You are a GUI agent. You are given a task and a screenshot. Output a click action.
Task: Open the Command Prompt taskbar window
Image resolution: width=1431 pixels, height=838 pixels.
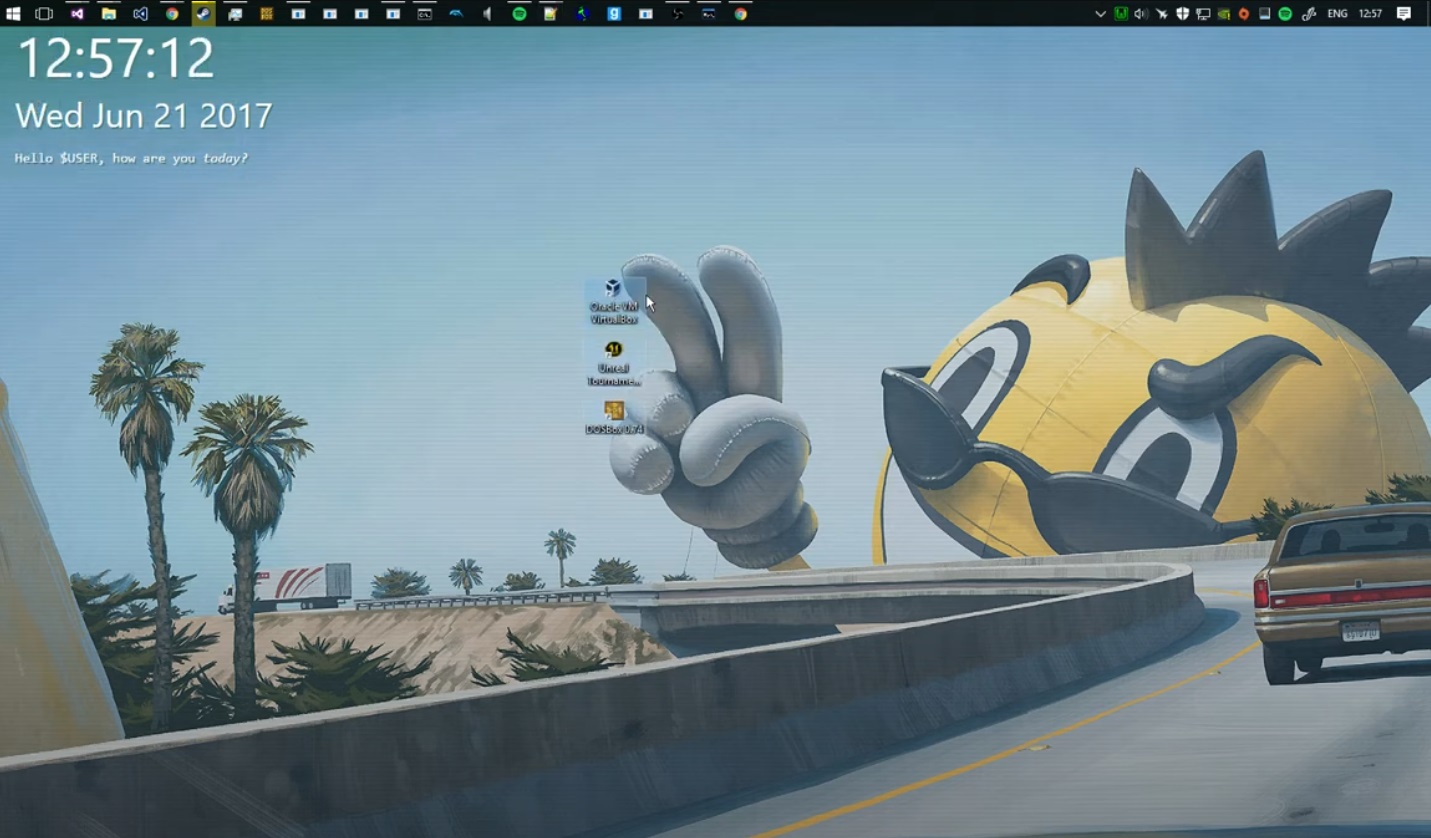(x=425, y=14)
